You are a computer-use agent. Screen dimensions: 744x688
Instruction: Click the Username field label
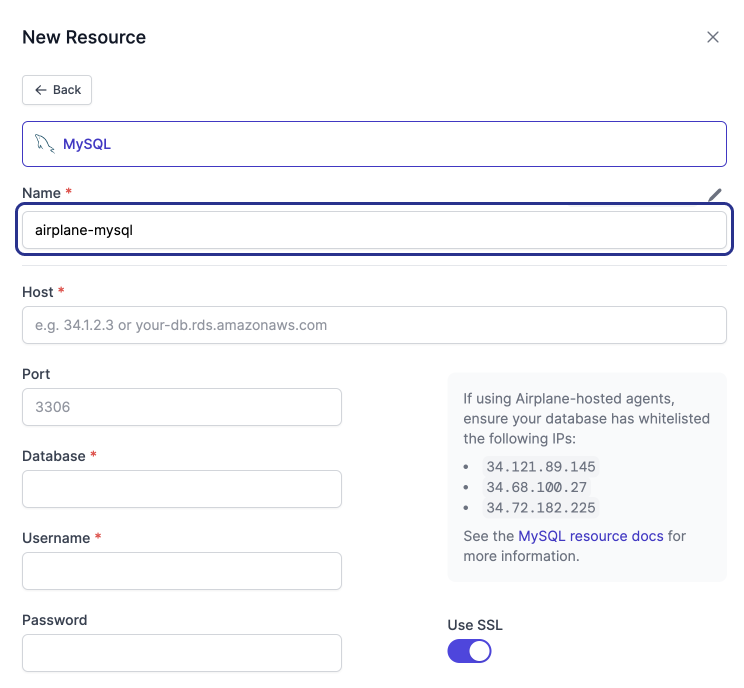(56, 538)
